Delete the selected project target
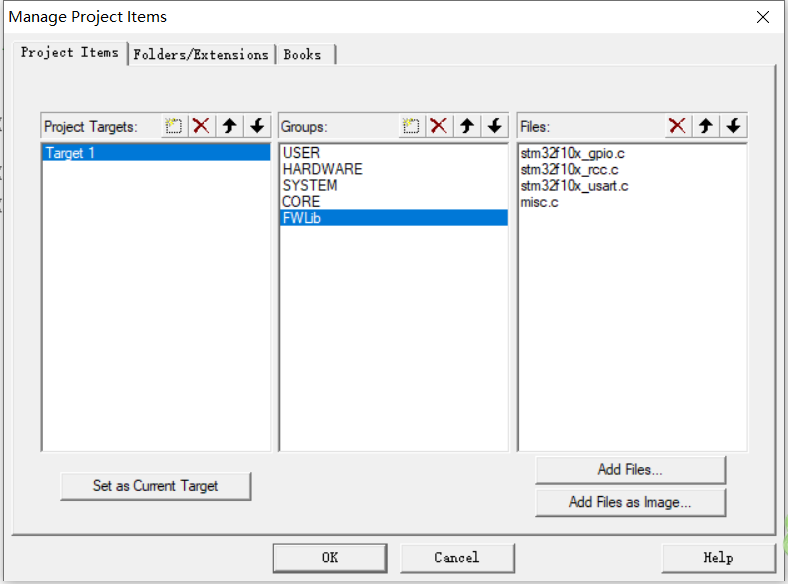The width and height of the screenshot is (788, 584). coord(202,126)
